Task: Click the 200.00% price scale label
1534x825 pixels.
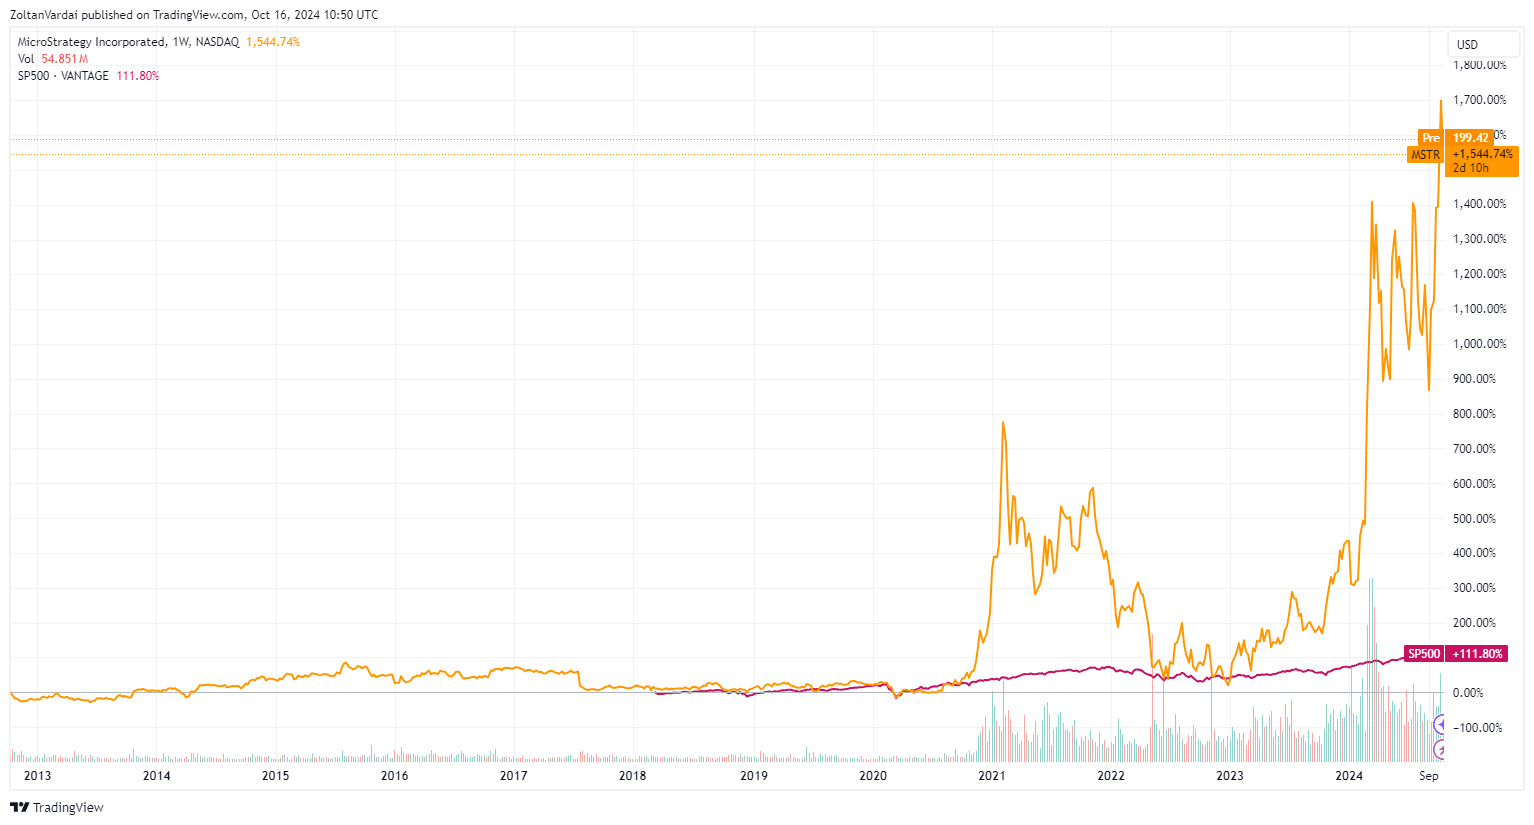Action: [1475, 623]
